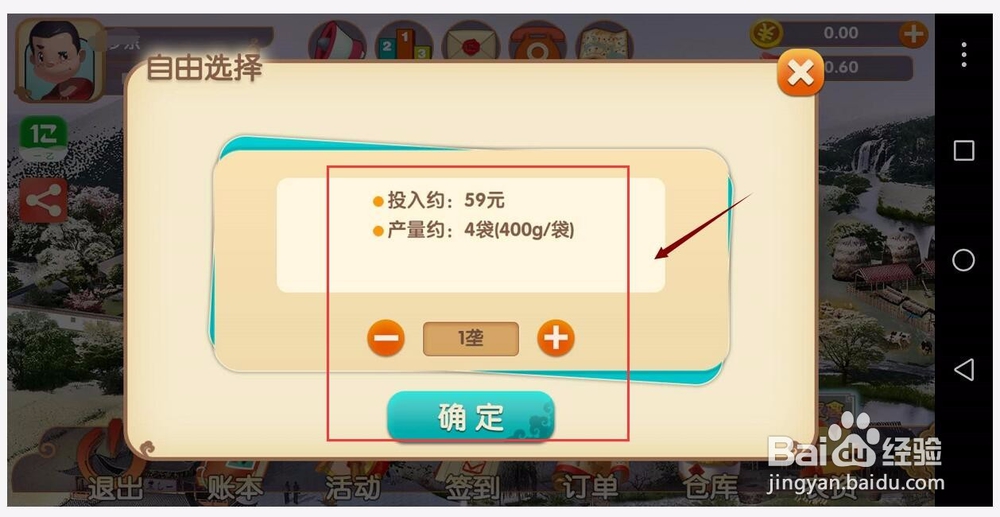Select the 1垄 quantity field

tap(471, 339)
